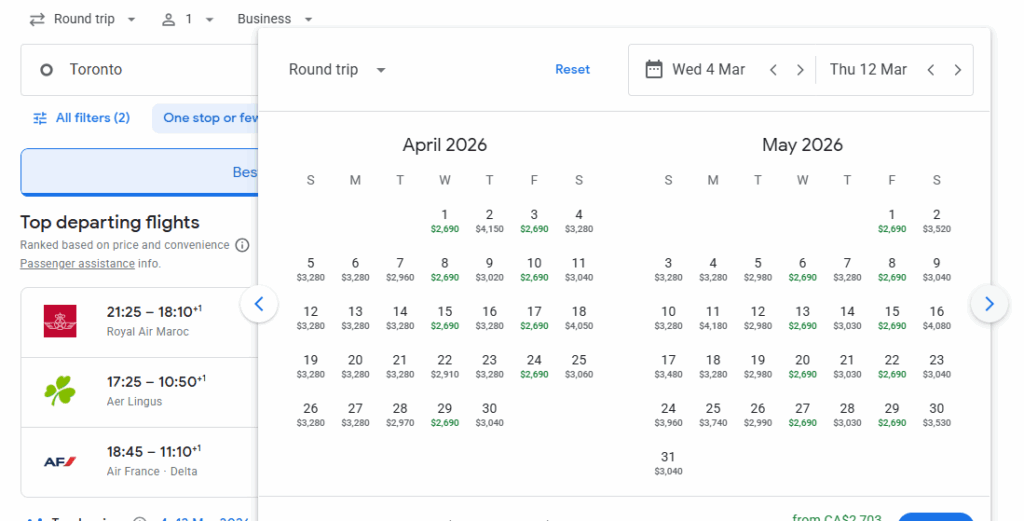The height and width of the screenshot is (521, 1024).
Task: Show next months with right chevron button
Action: [x=989, y=304]
